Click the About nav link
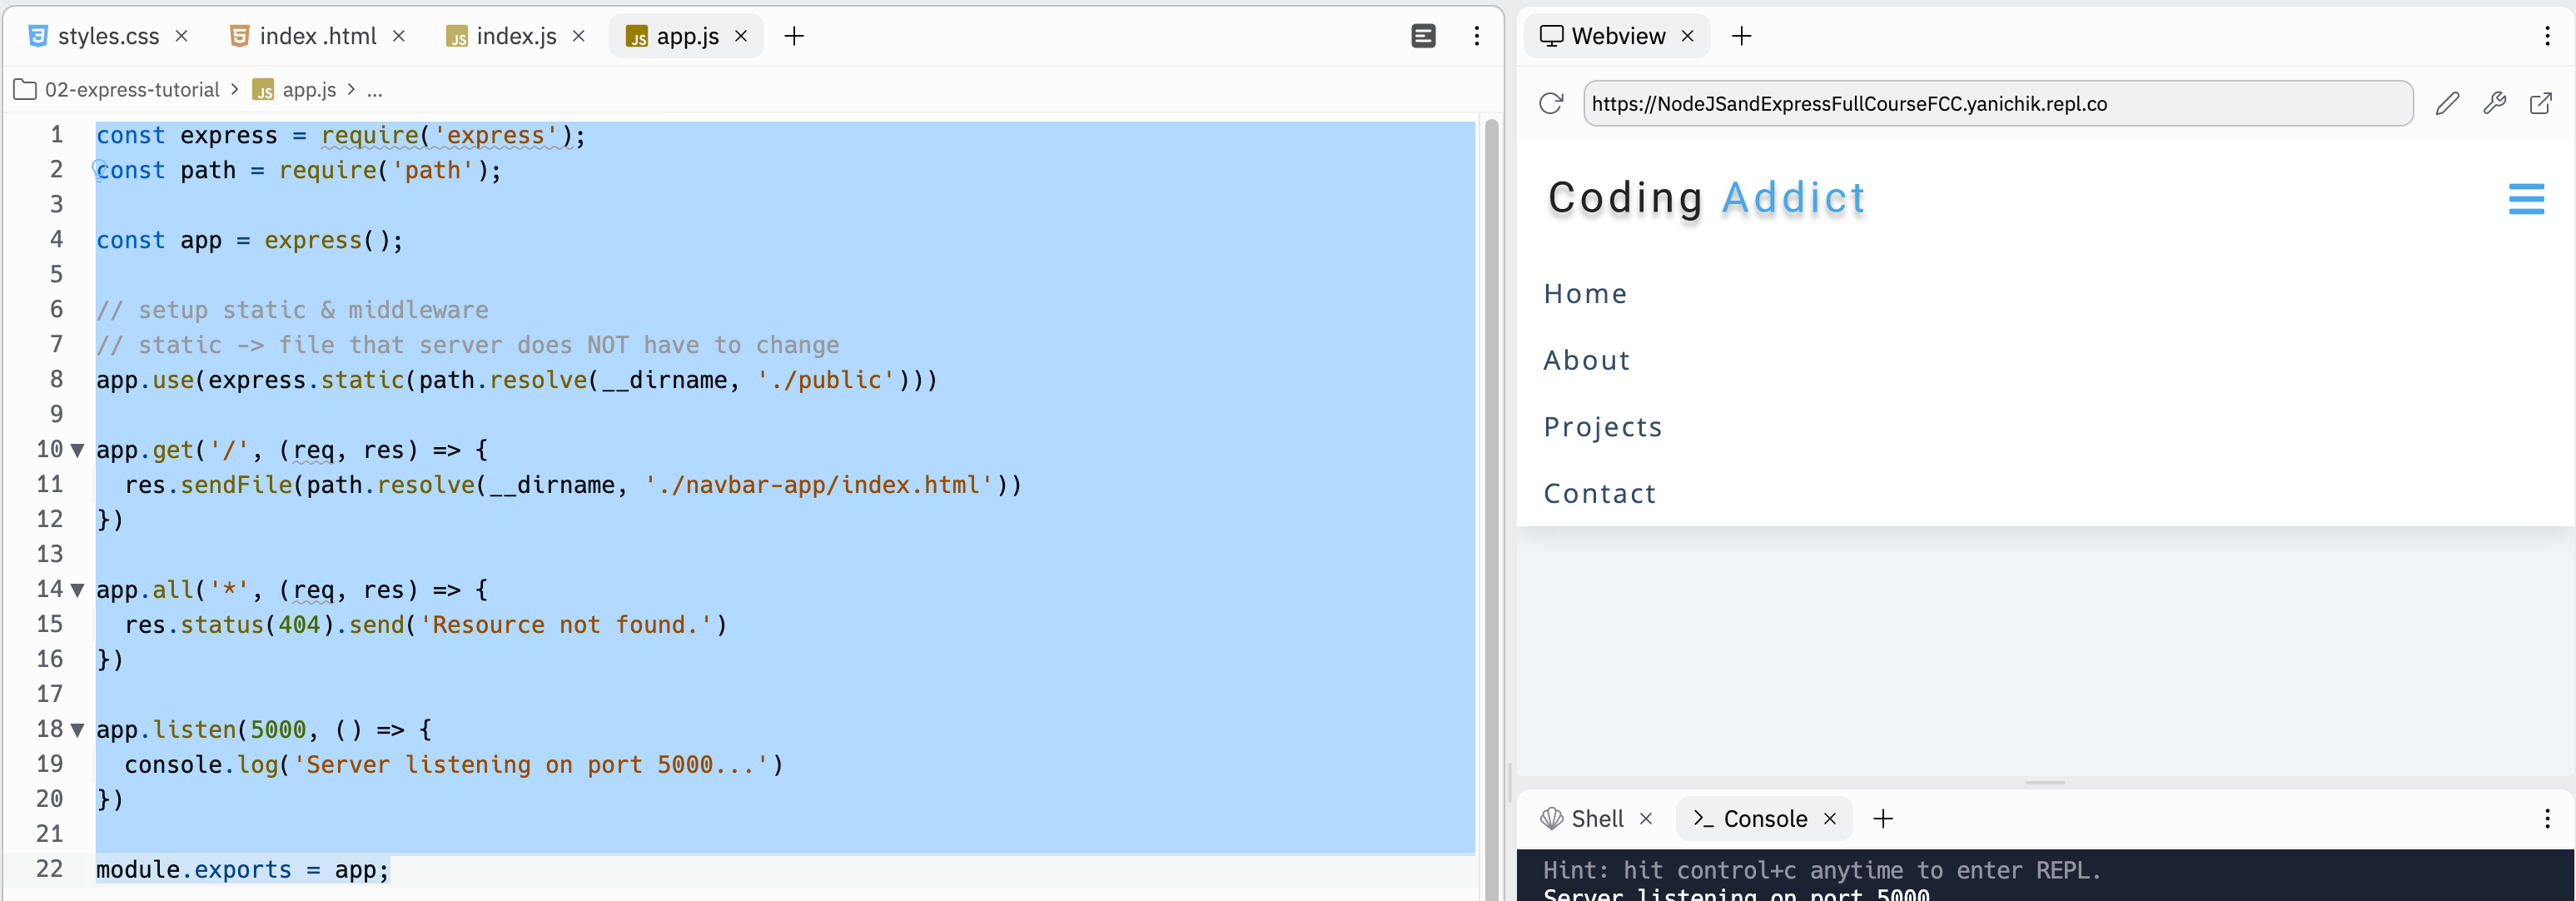Viewport: 2576px width, 901px height. 1586,360
